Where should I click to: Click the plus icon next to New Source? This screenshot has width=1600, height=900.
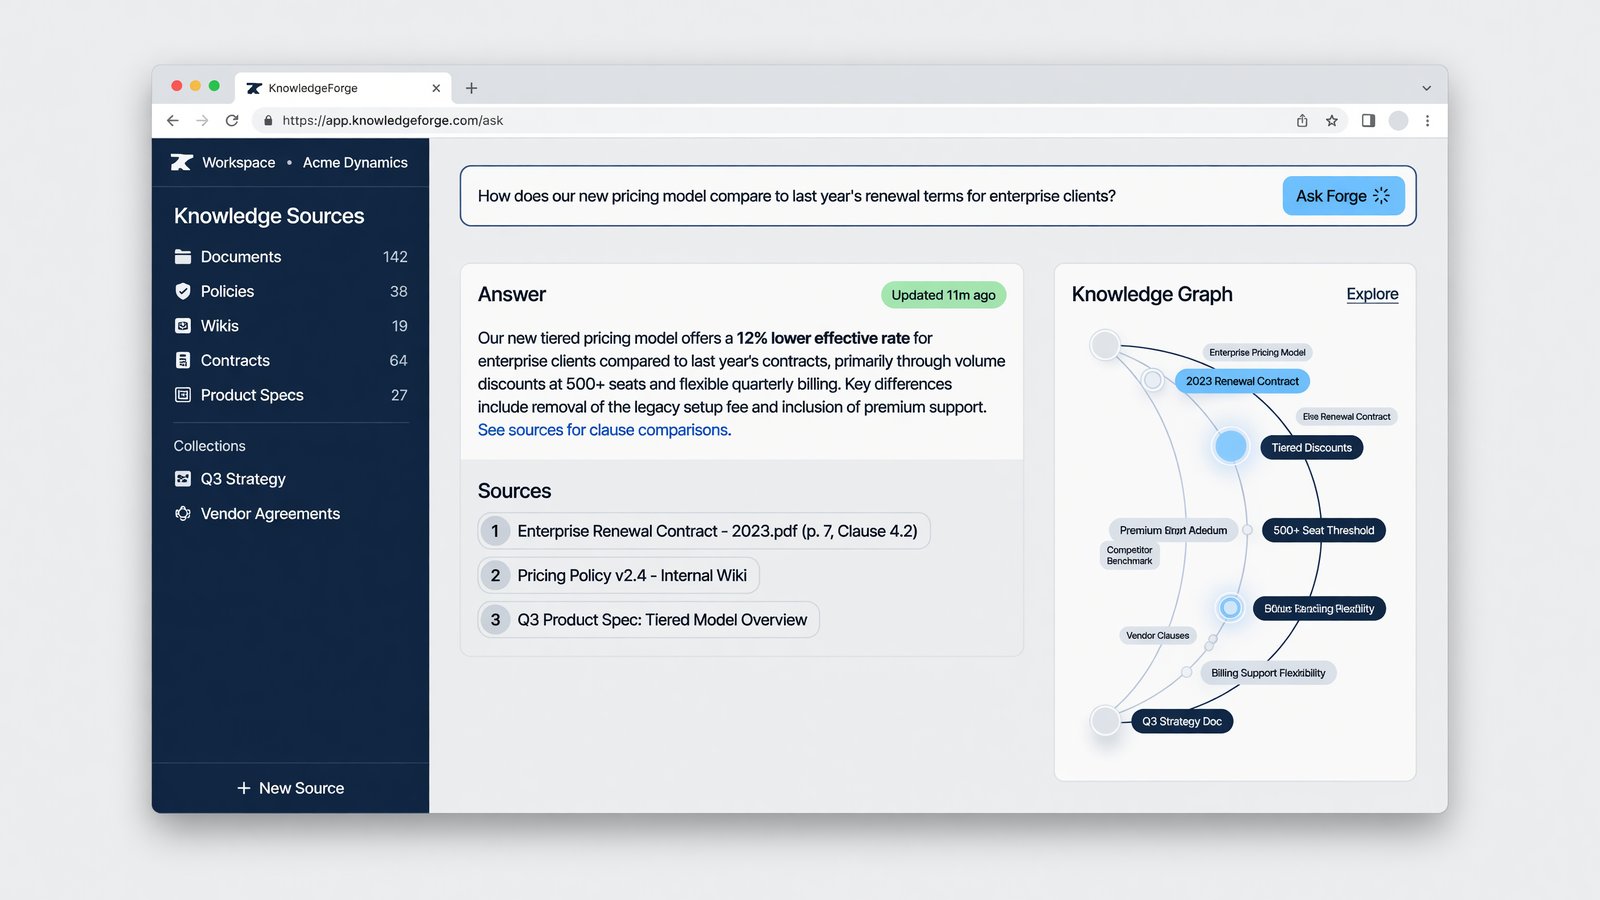(x=244, y=788)
